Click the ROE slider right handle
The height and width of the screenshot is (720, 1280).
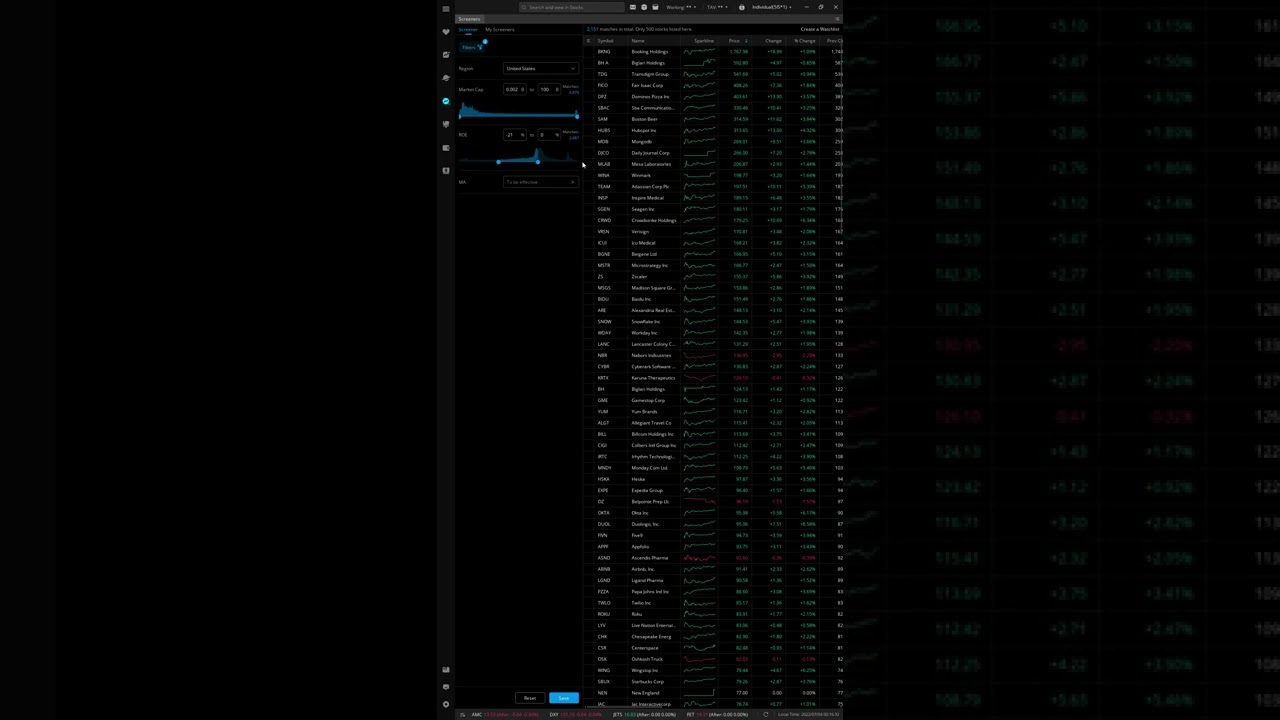click(x=537, y=161)
